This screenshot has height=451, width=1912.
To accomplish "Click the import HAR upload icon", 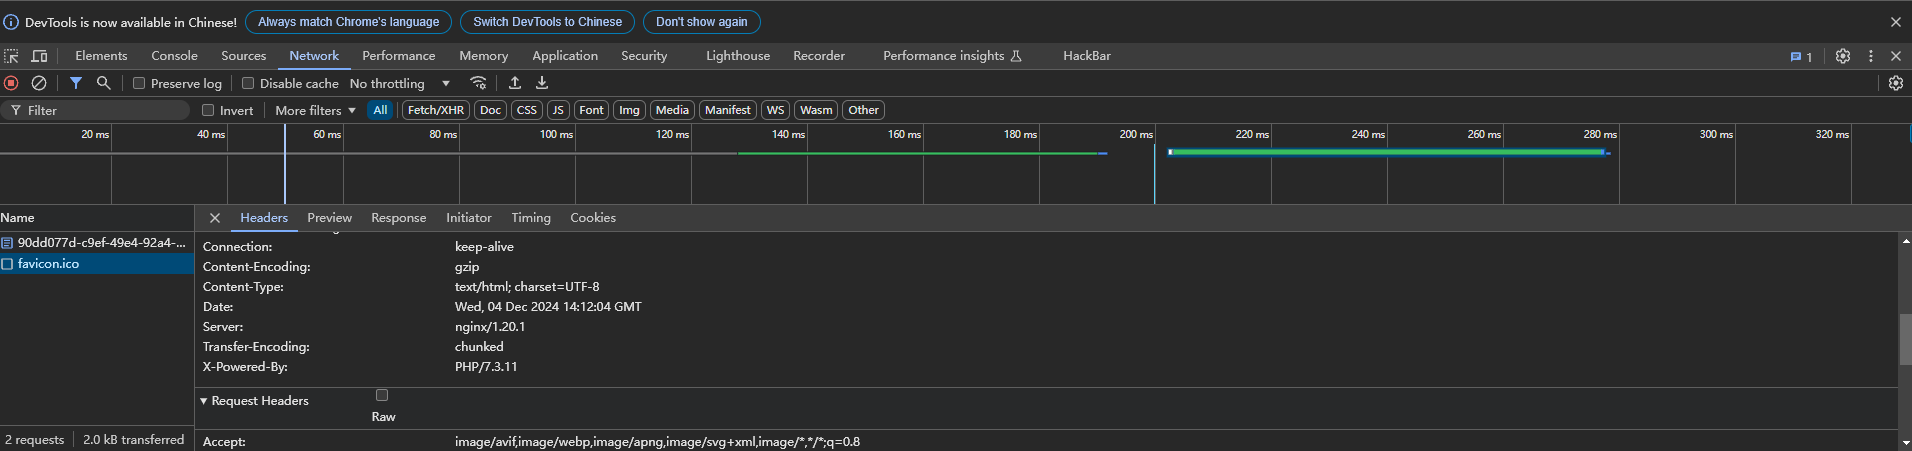I will pos(515,83).
